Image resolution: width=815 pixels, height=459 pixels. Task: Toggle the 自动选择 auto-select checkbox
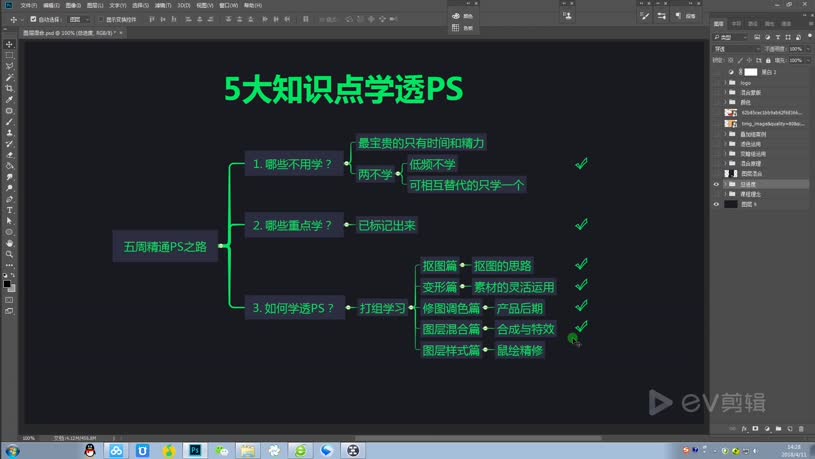(33, 19)
